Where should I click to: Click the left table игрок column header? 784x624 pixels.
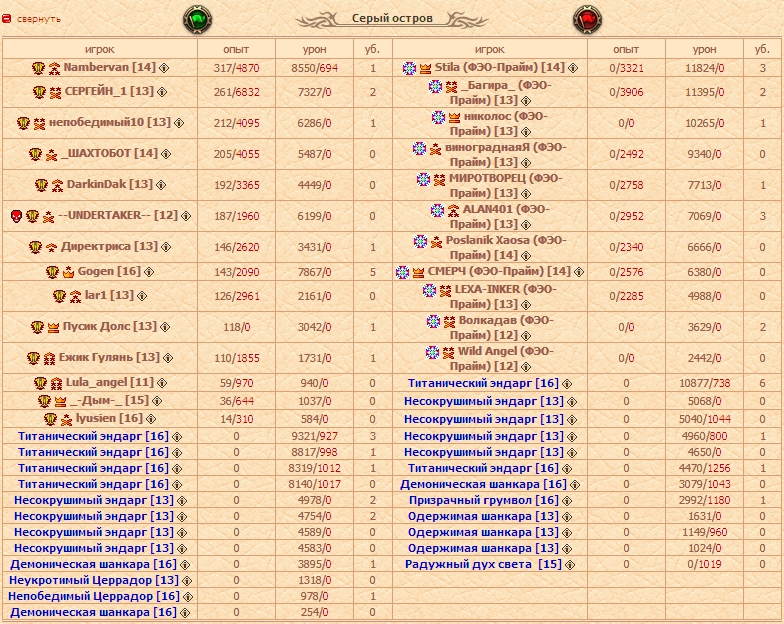(x=100, y=50)
